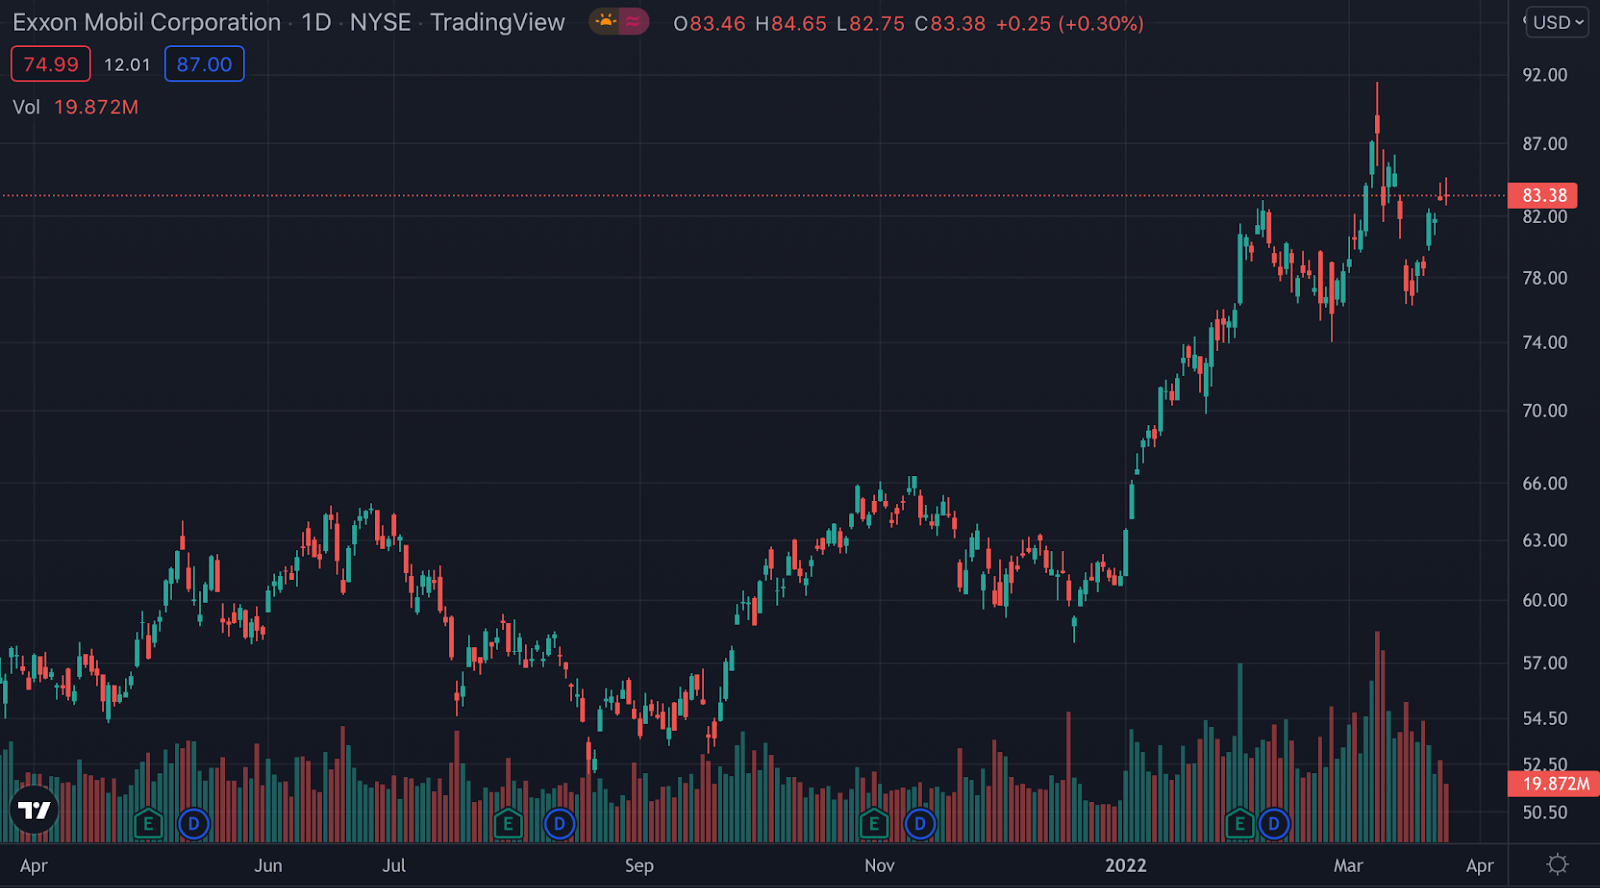Click the 19.872M volume value in legend
The width and height of the screenshot is (1600, 888).
96,107
